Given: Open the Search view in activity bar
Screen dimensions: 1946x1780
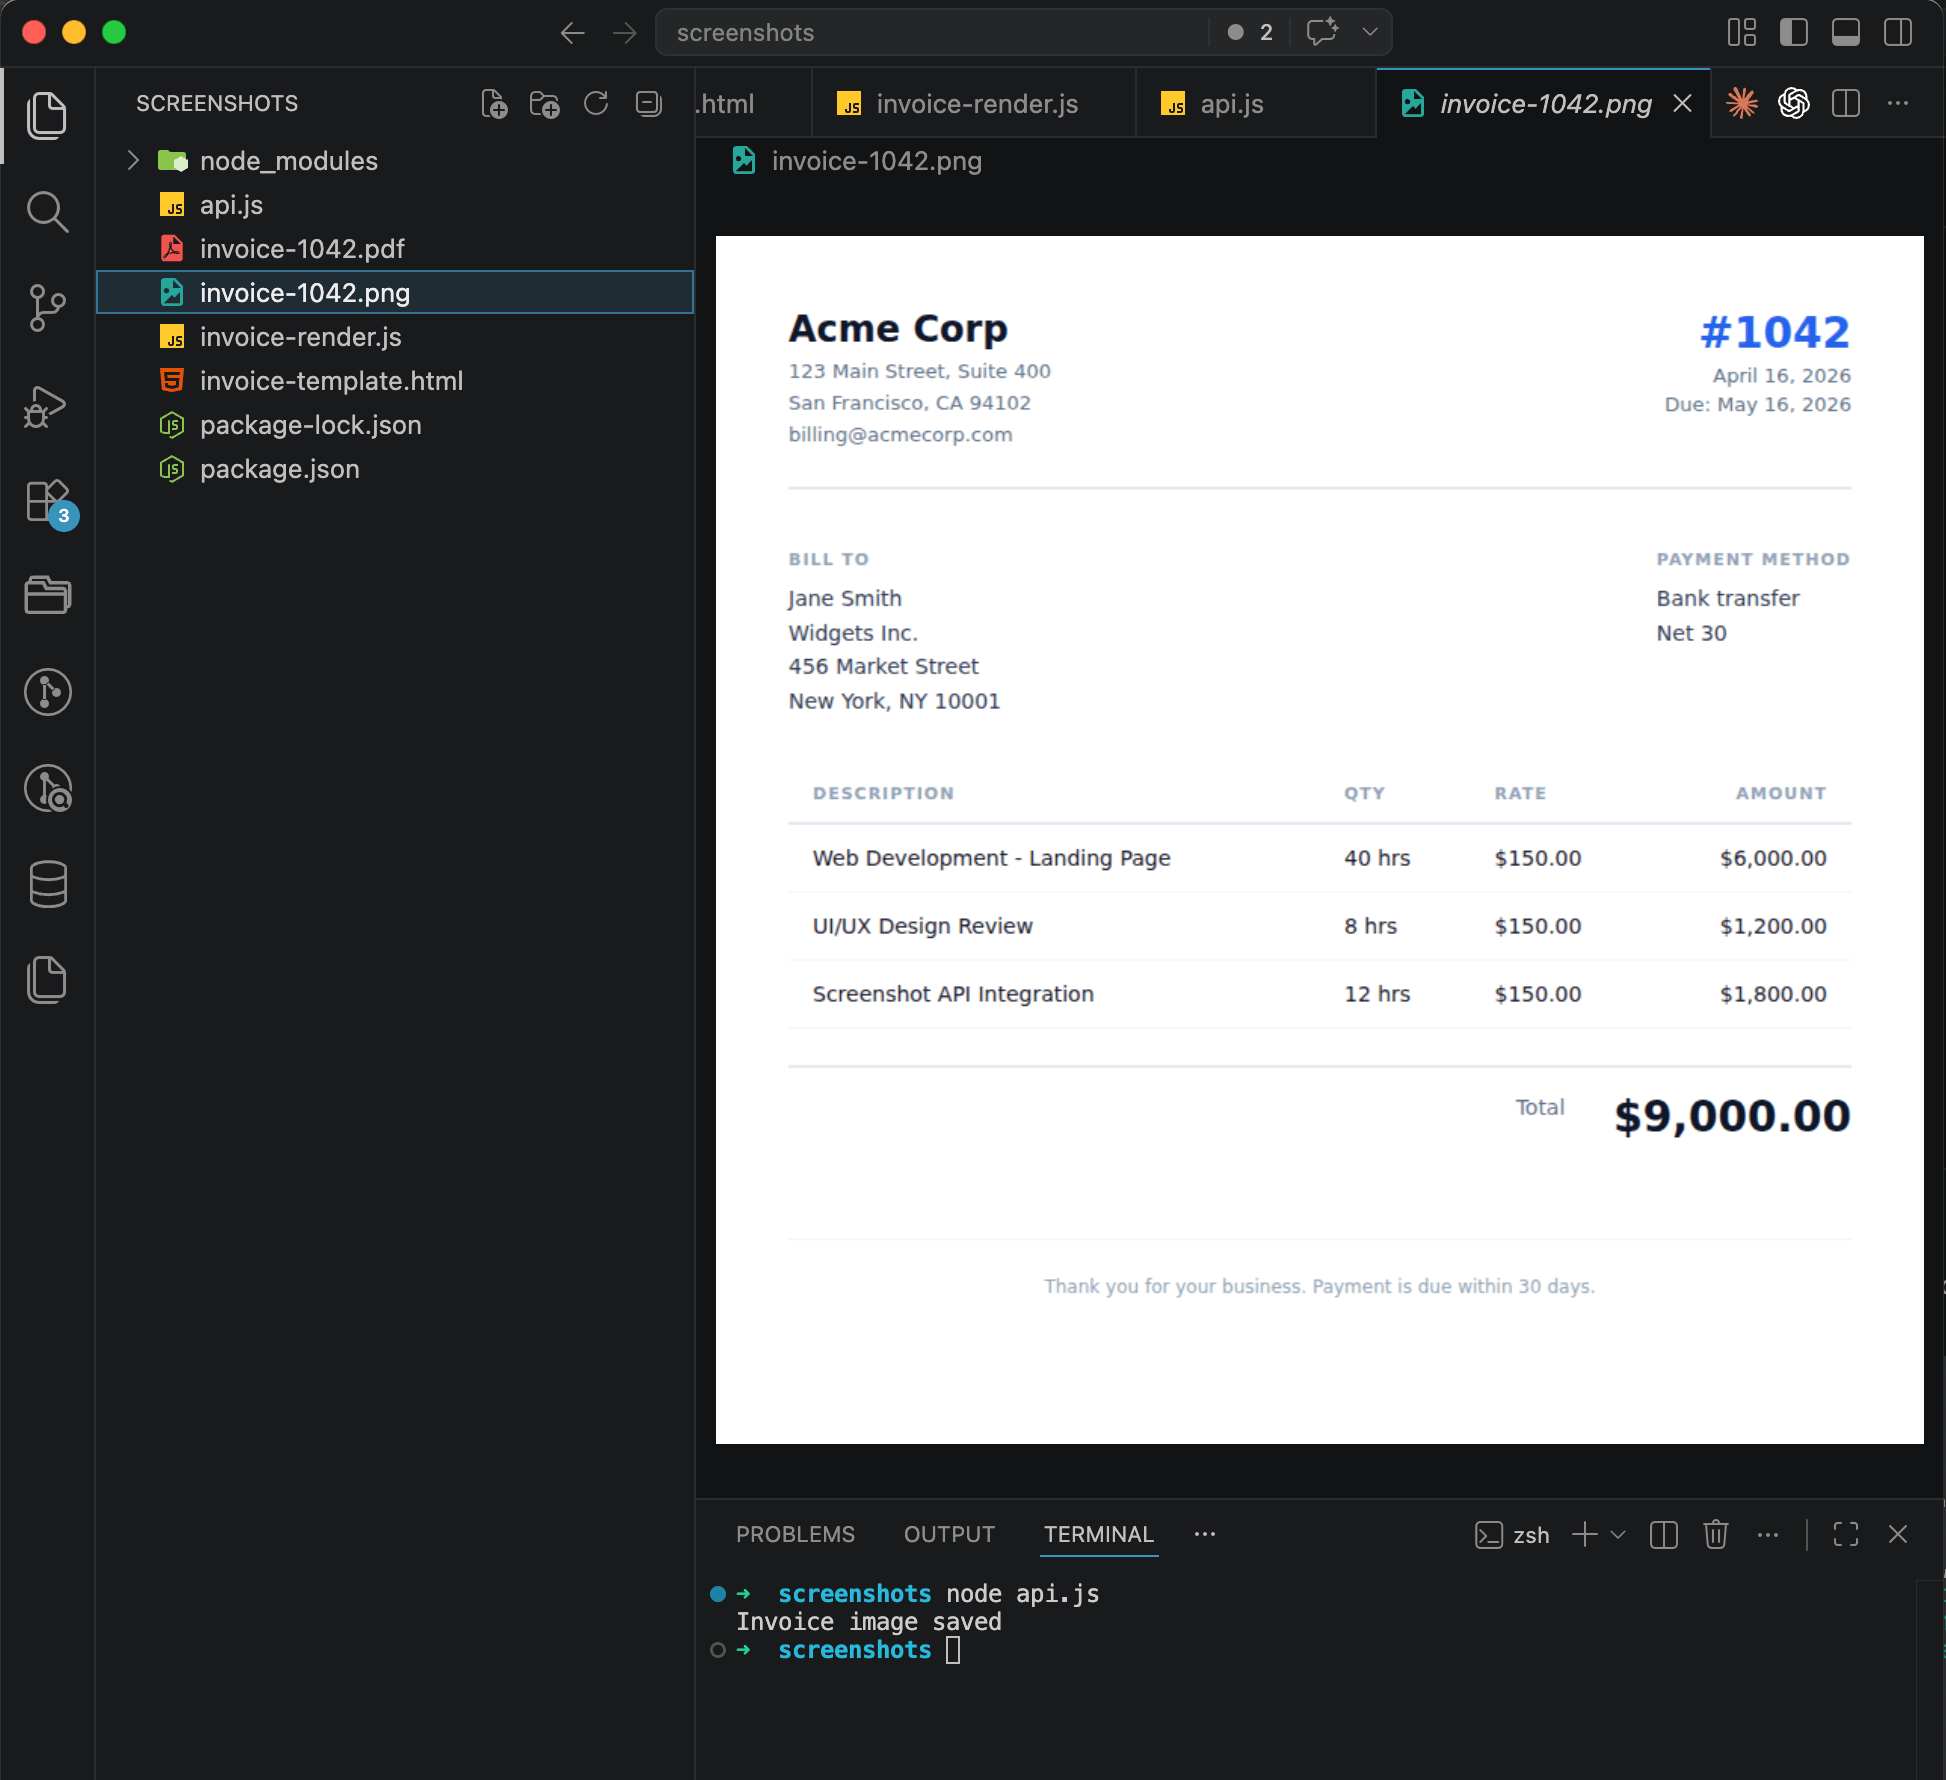Looking at the screenshot, I should (x=47, y=211).
